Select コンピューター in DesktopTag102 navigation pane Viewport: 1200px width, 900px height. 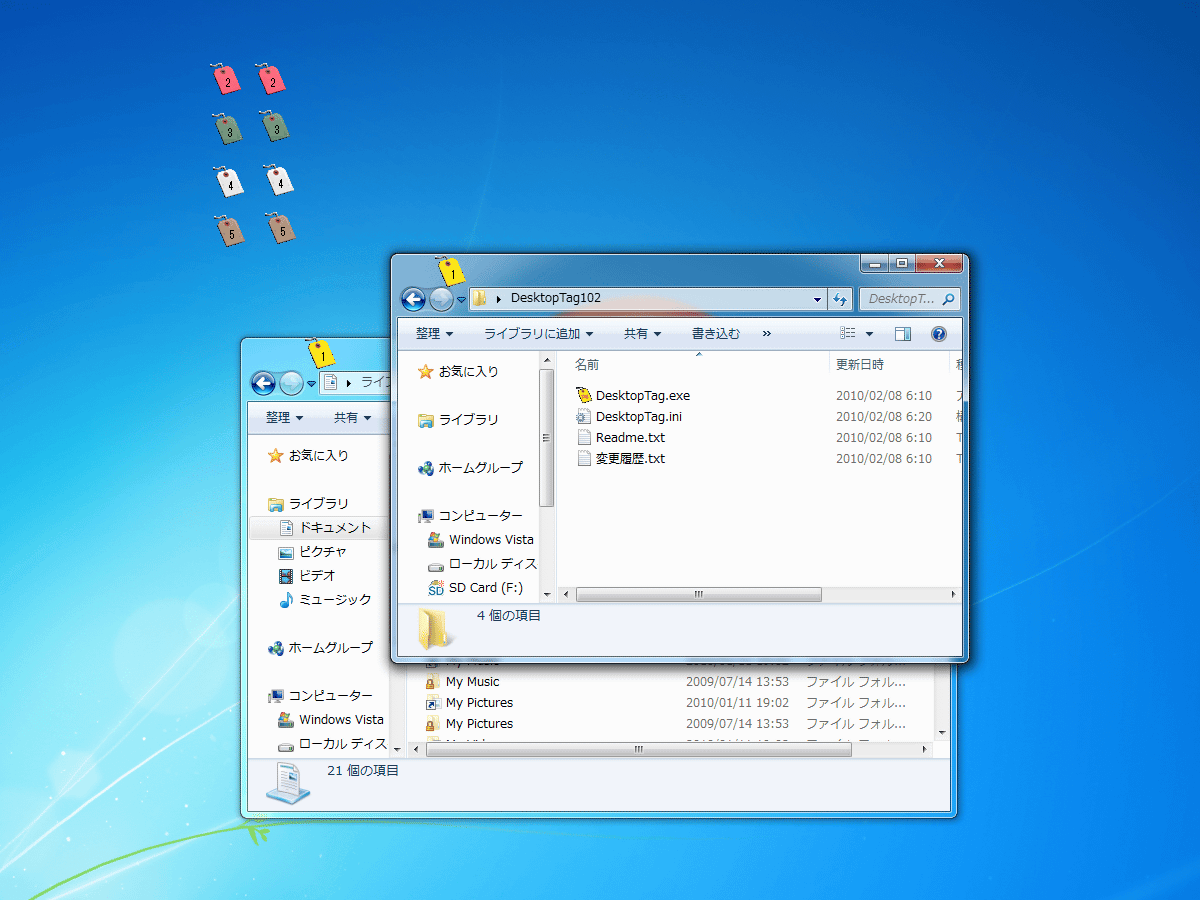click(470, 515)
